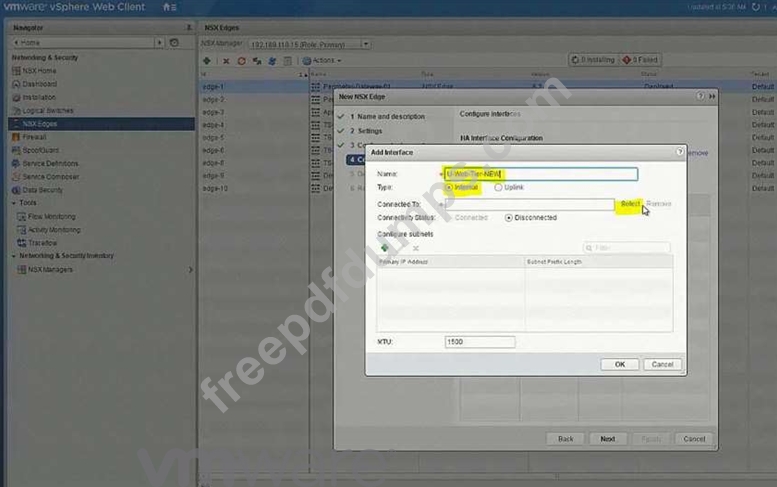Select the edge-2 row
This screenshot has height=487, width=777.
pyautogui.click(x=254, y=100)
